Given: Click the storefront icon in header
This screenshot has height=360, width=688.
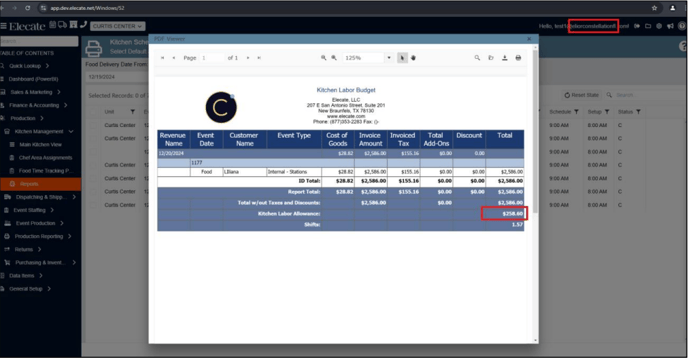Looking at the screenshot, I should coord(73,25).
